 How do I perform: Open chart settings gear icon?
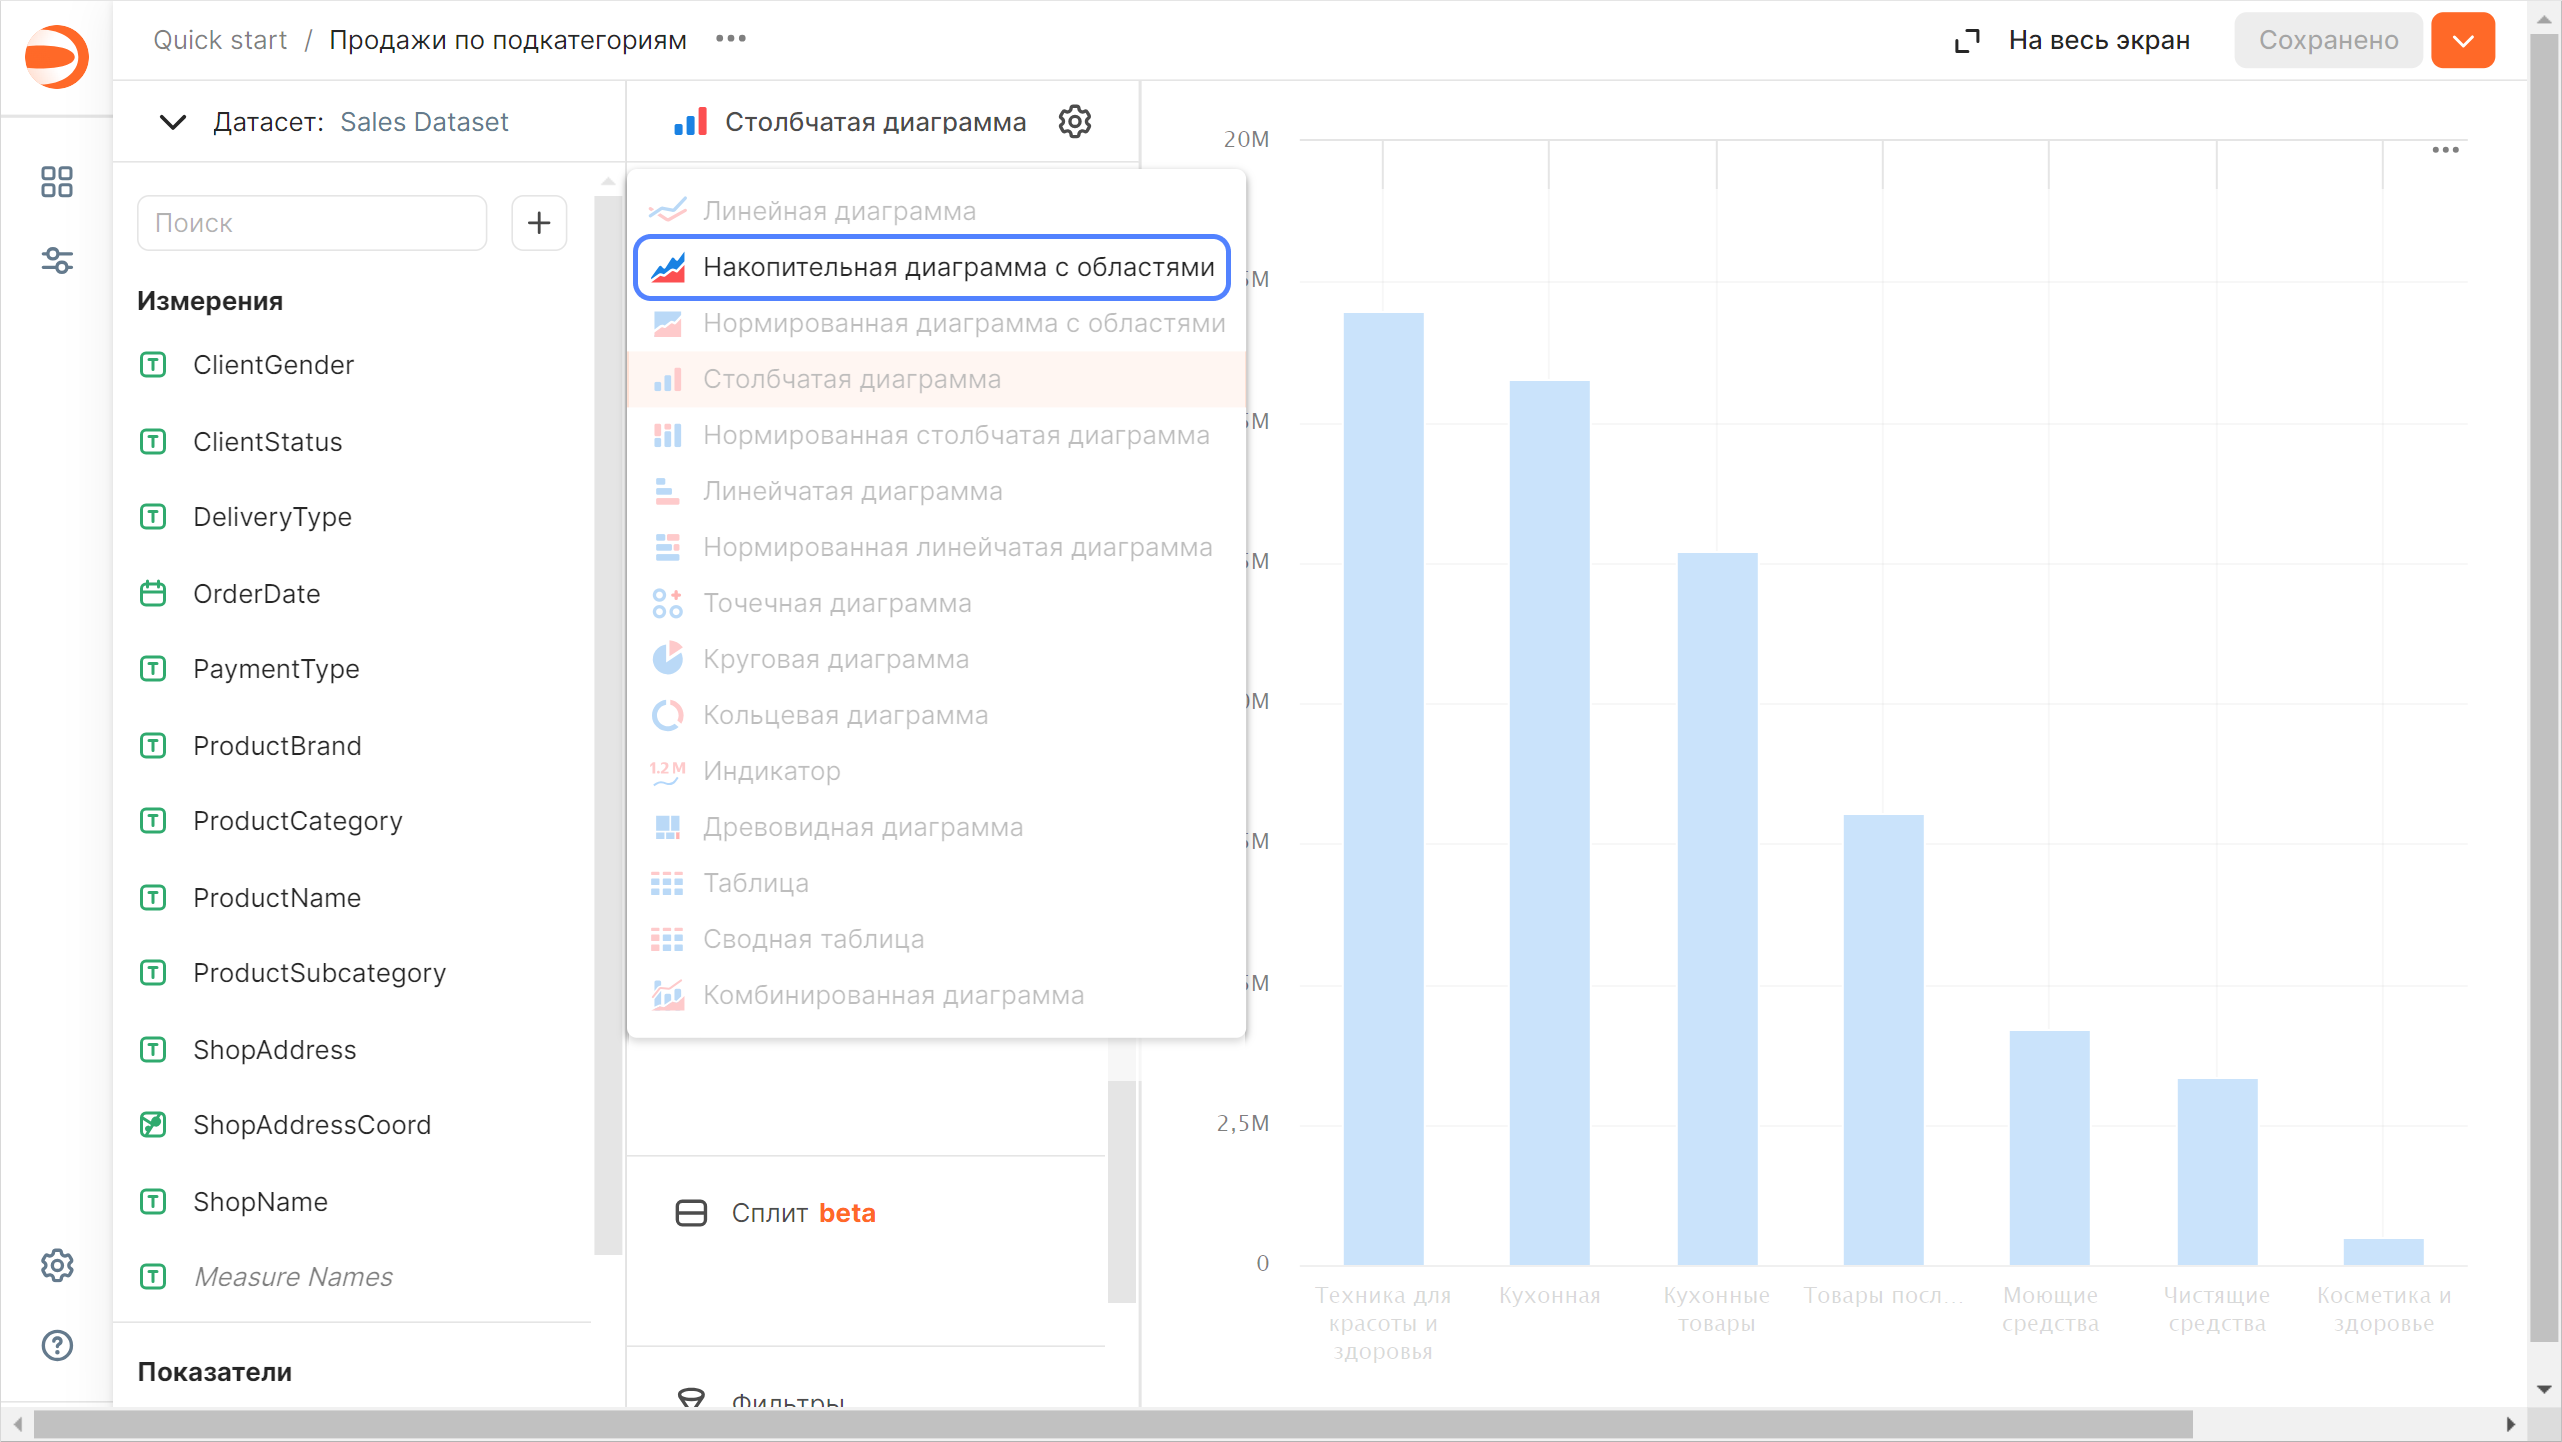click(1075, 122)
